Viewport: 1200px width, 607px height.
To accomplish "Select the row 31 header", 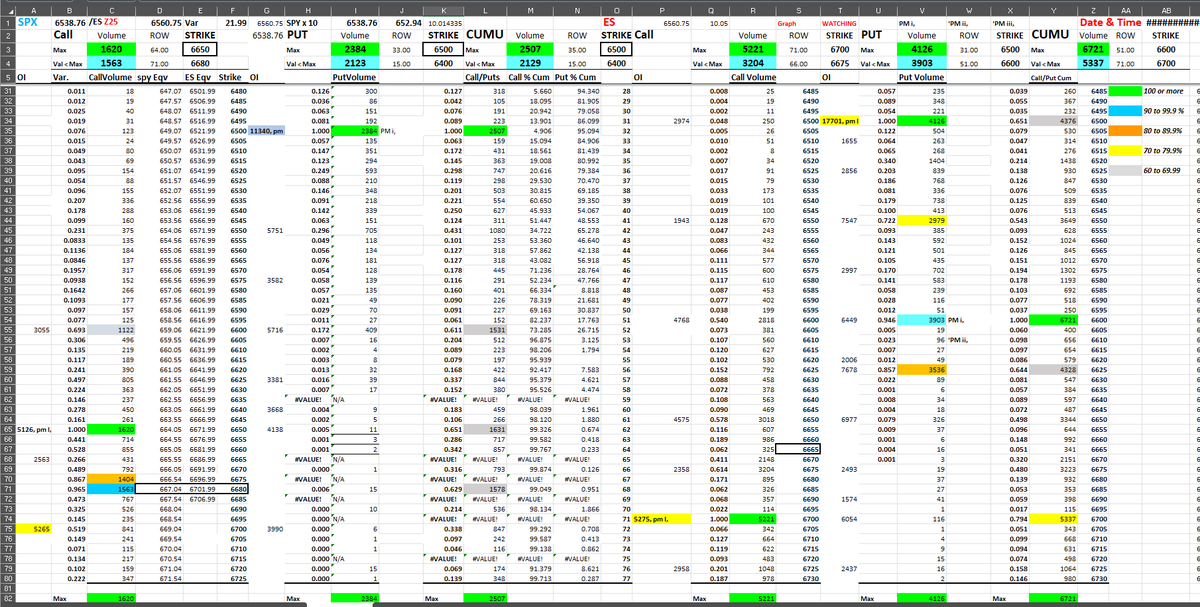I will pos(6,91).
